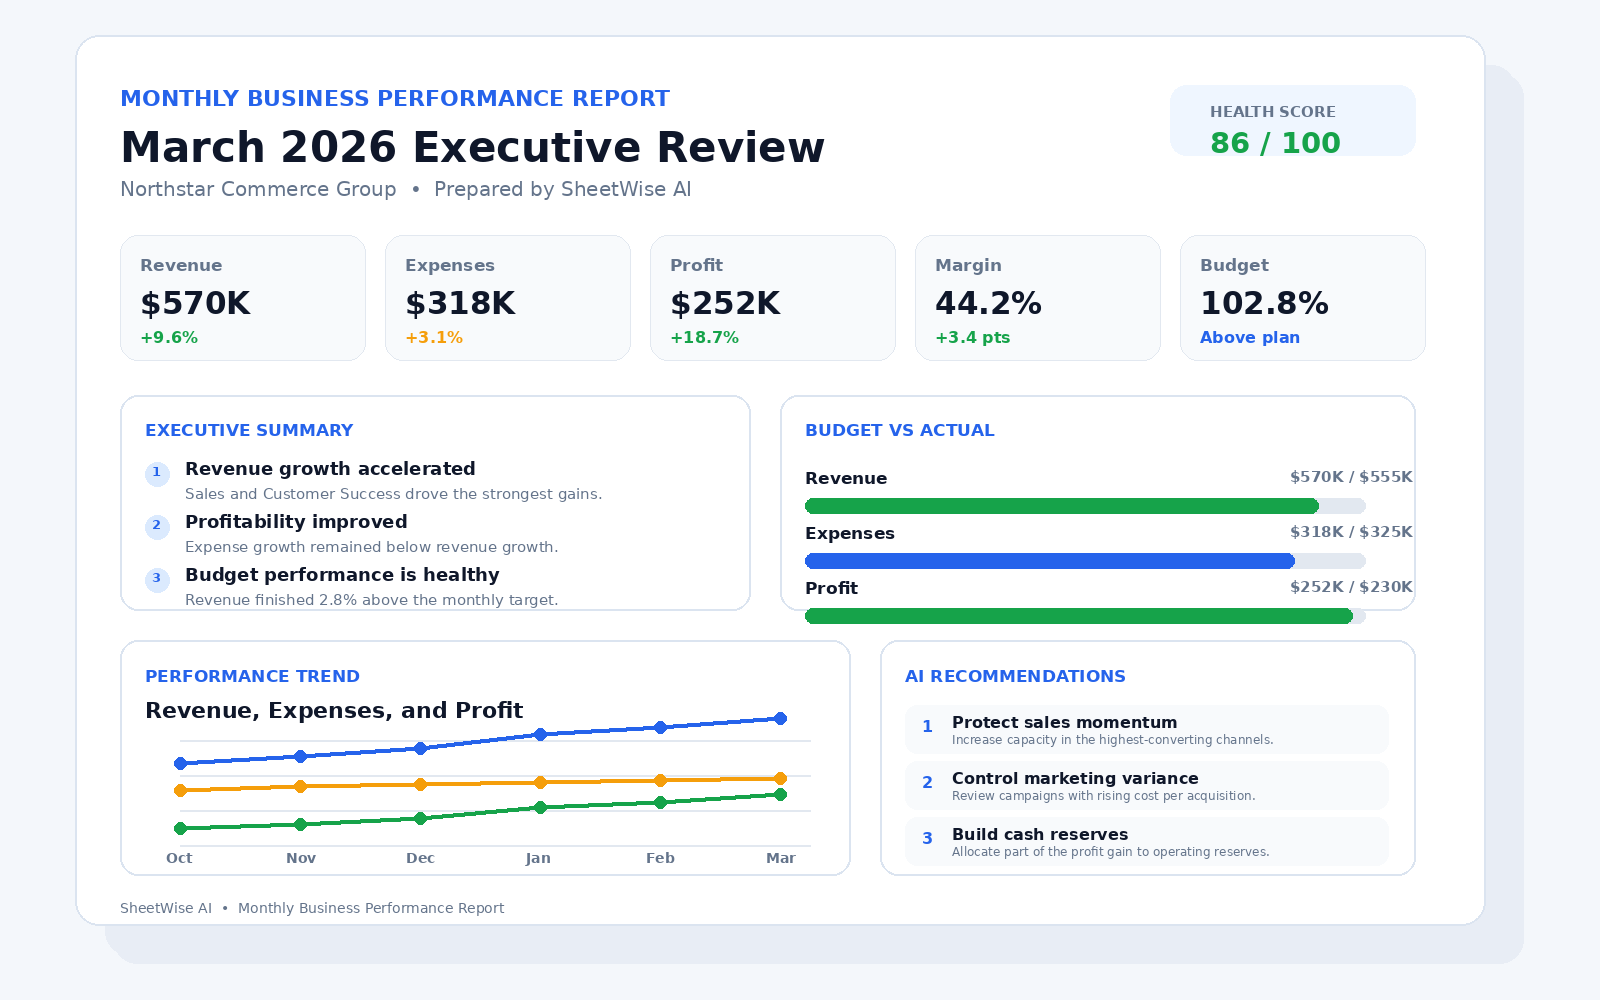Click 'Monthly Business Performance Report' header label
The height and width of the screenshot is (1000, 1600).
click(x=395, y=98)
